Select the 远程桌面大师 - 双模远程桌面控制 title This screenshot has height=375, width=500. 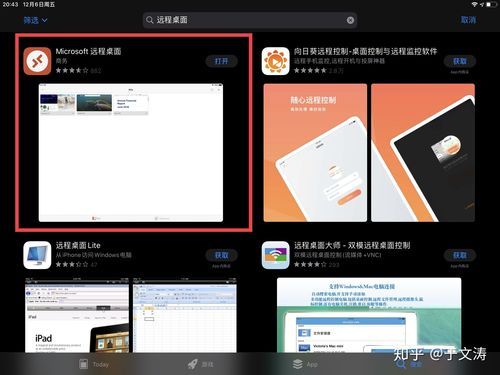click(352, 245)
